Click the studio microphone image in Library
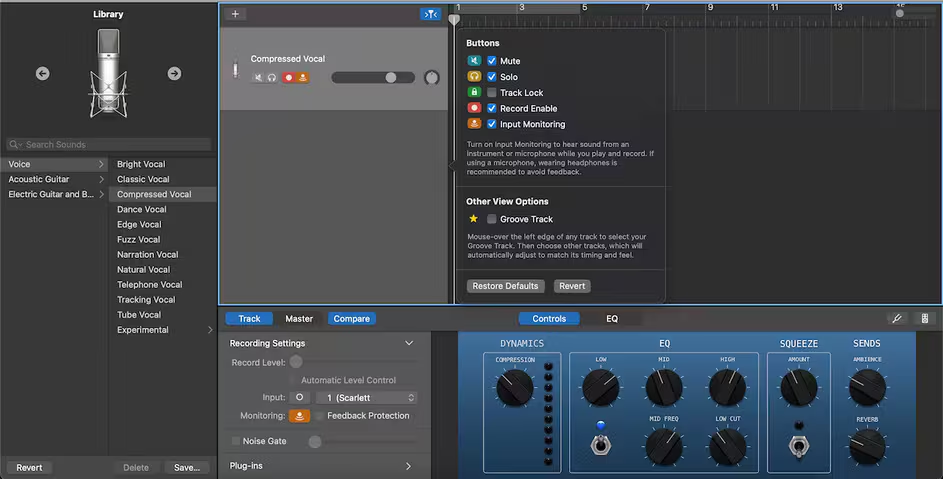This screenshot has height=479, width=943. [108, 73]
